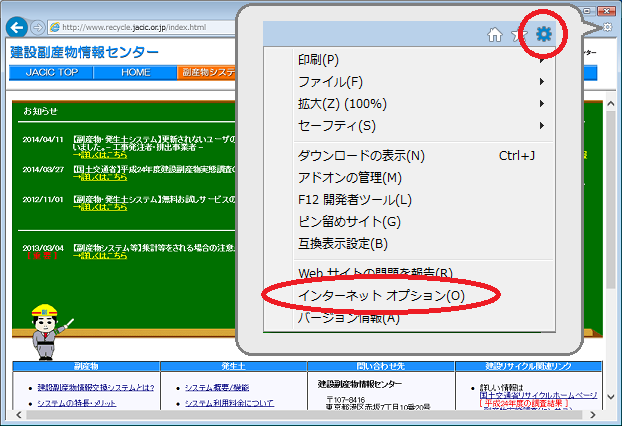This screenshot has height=426, width=622.
Task: Click the helmeted worker mascot image
Action: [x=48, y=332]
